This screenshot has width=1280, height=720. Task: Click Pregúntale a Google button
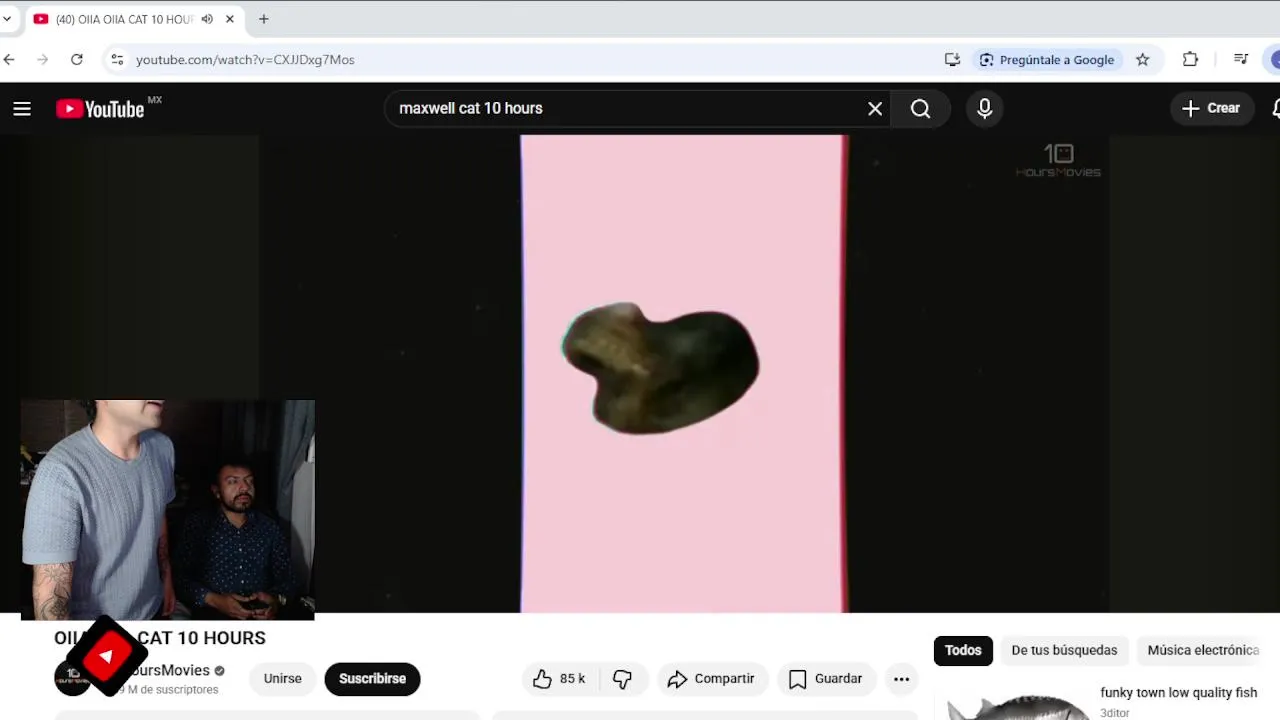1047,60
